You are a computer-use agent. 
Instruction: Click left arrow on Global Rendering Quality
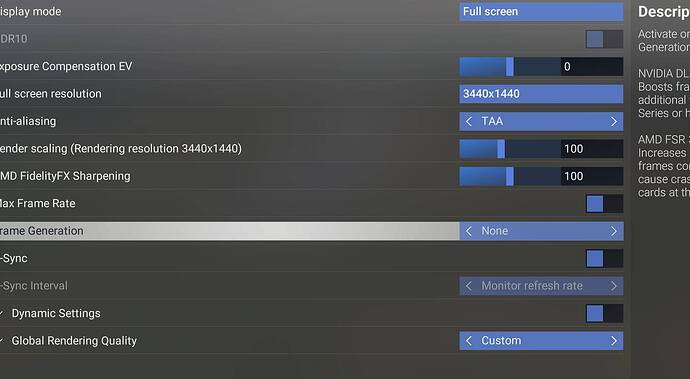469,341
